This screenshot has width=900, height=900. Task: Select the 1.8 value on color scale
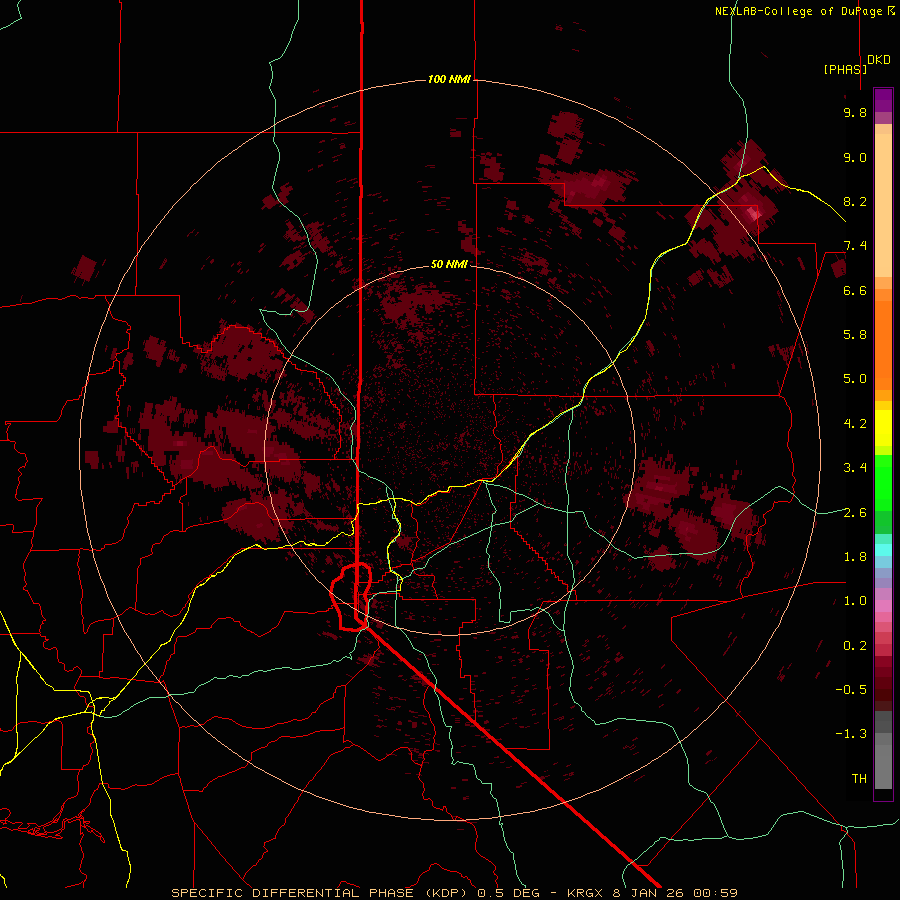(855, 557)
